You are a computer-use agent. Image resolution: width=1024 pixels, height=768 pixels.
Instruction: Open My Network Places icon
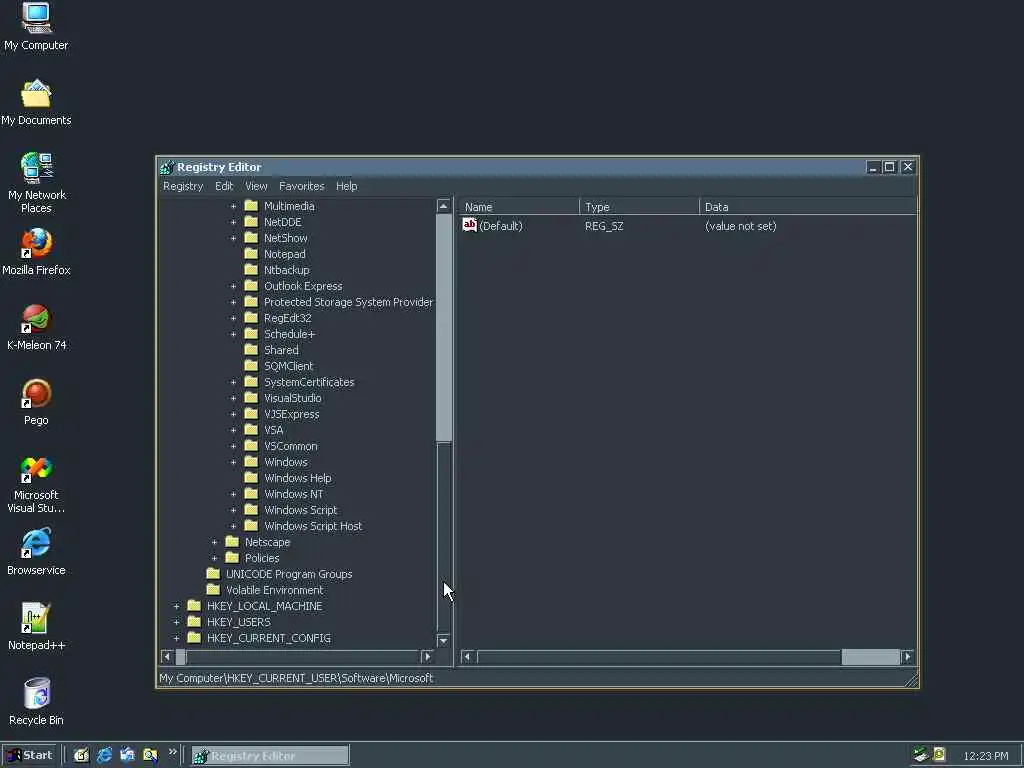pos(36,182)
